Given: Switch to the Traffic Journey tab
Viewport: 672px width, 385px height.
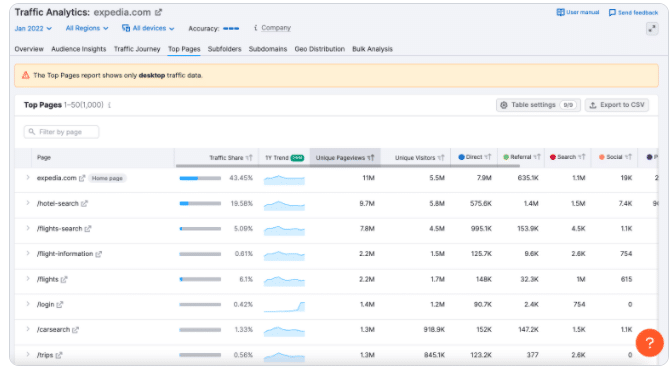Looking at the screenshot, I should [137, 49].
